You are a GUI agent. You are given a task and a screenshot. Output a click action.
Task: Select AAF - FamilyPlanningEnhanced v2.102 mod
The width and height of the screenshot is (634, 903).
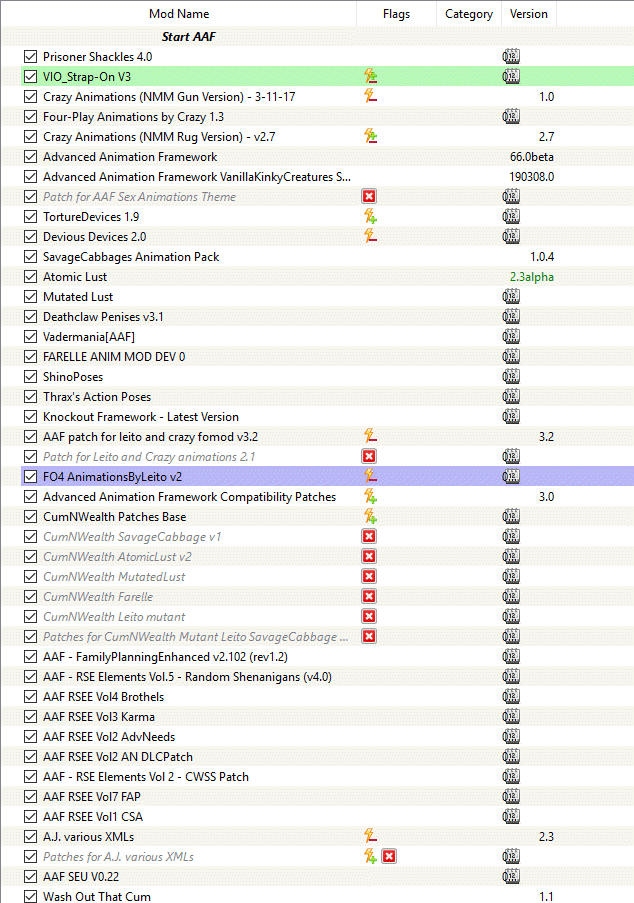coord(165,657)
